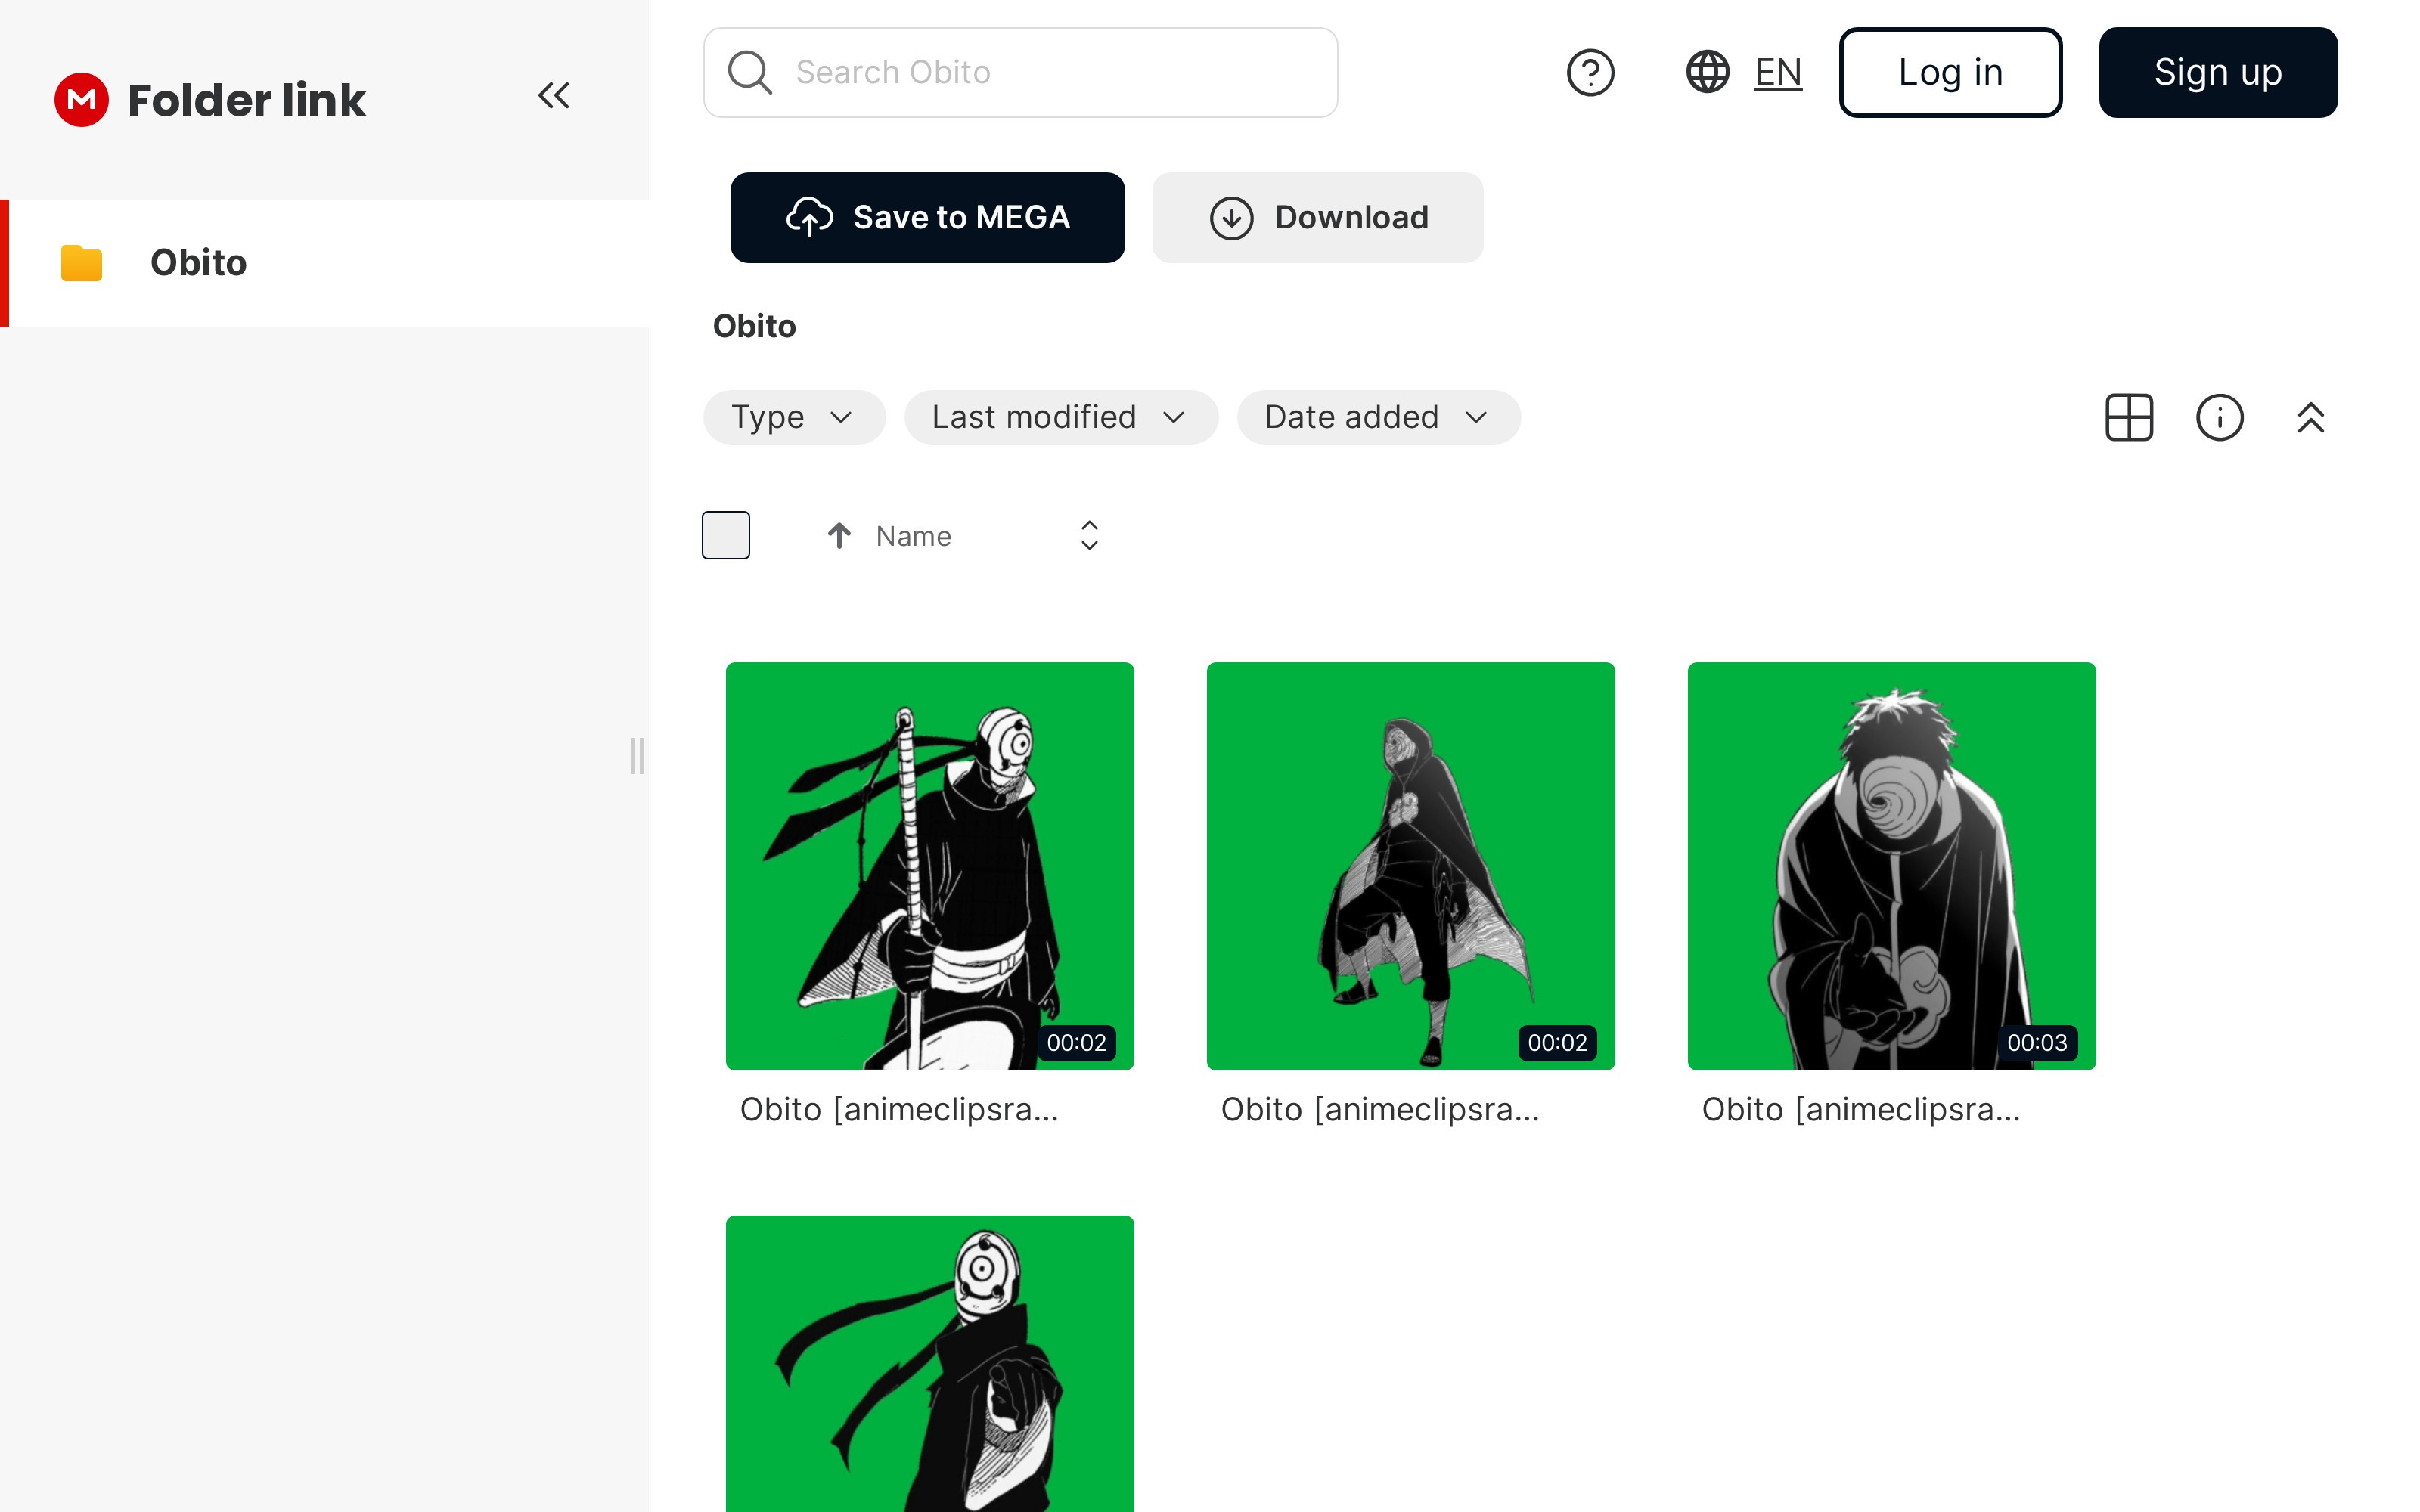Focus the Search Obito input field
Viewport: 2420px width, 1512px height.
tap(1020, 72)
